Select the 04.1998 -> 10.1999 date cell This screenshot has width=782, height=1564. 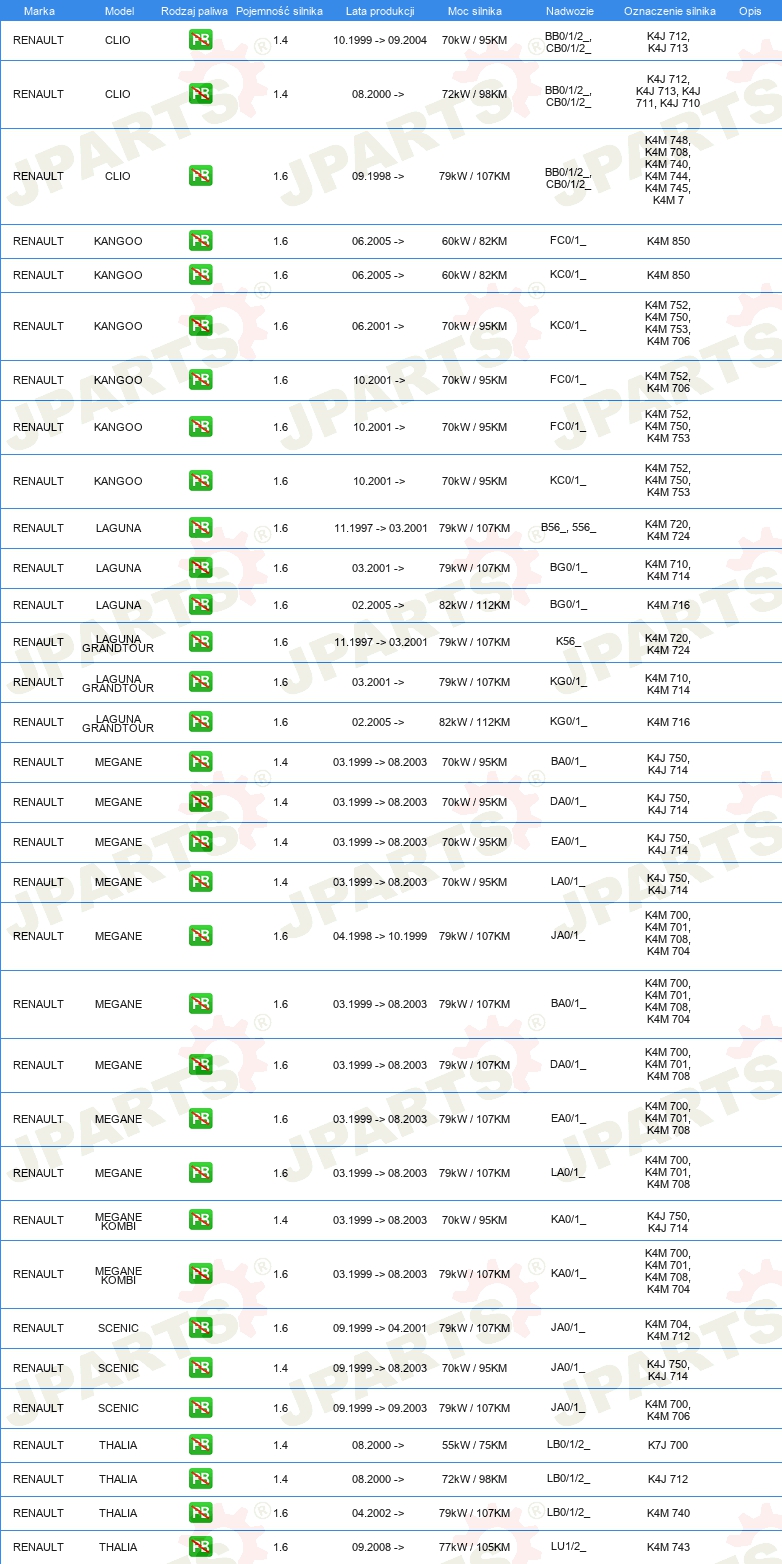tap(380, 936)
